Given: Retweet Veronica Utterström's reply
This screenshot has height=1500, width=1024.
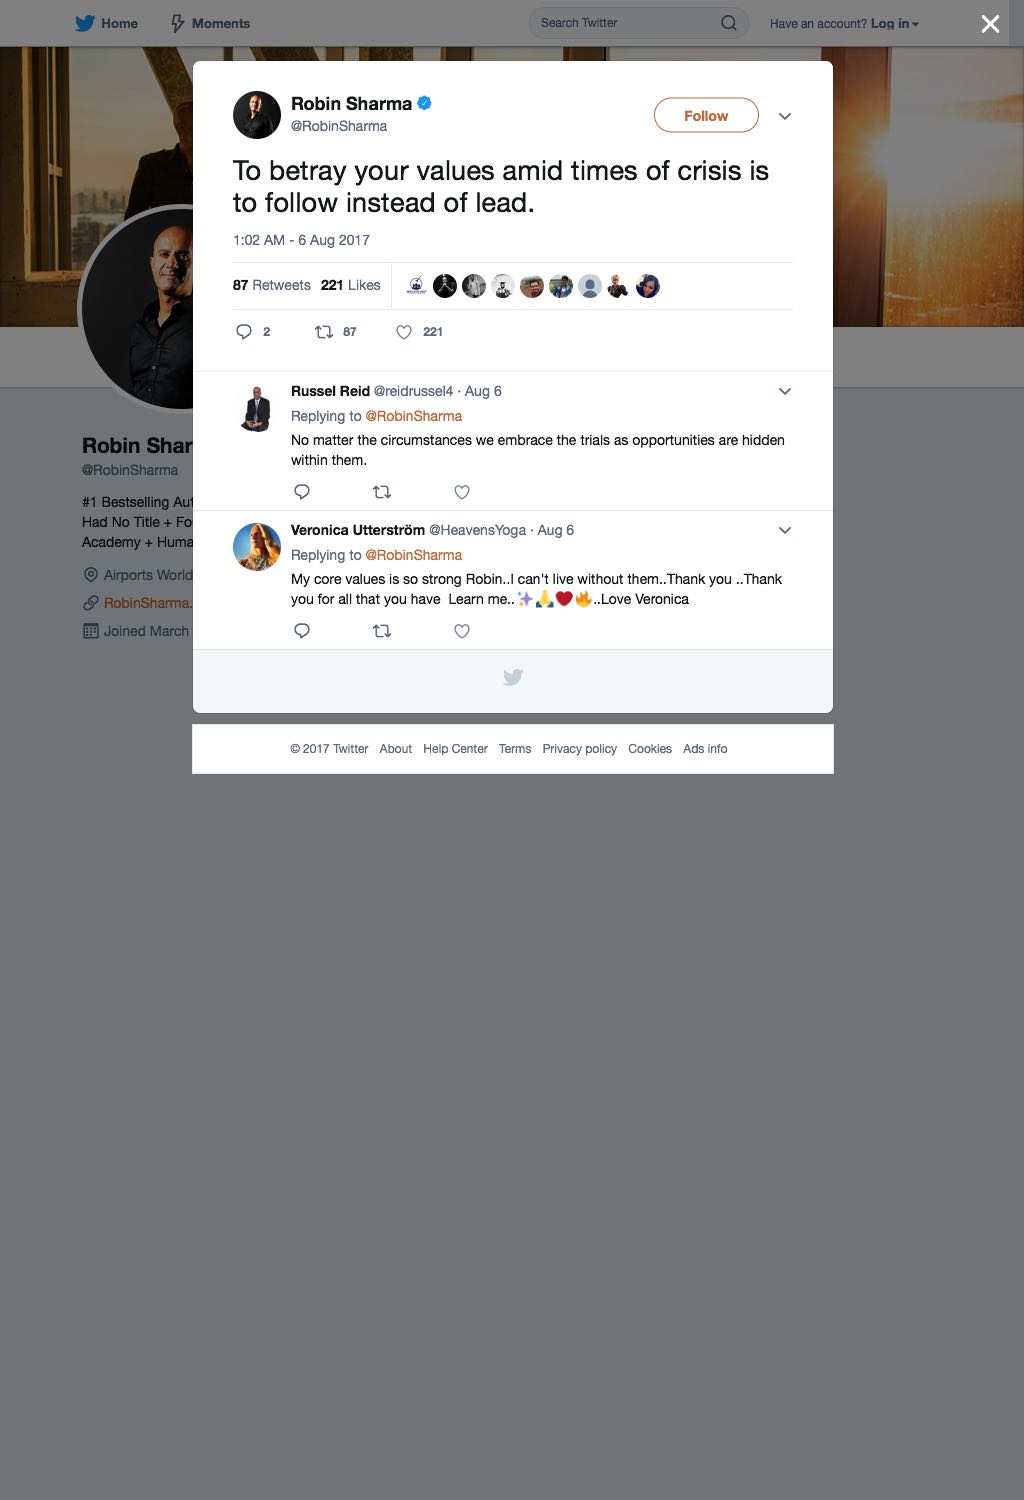Looking at the screenshot, I should coord(382,630).
